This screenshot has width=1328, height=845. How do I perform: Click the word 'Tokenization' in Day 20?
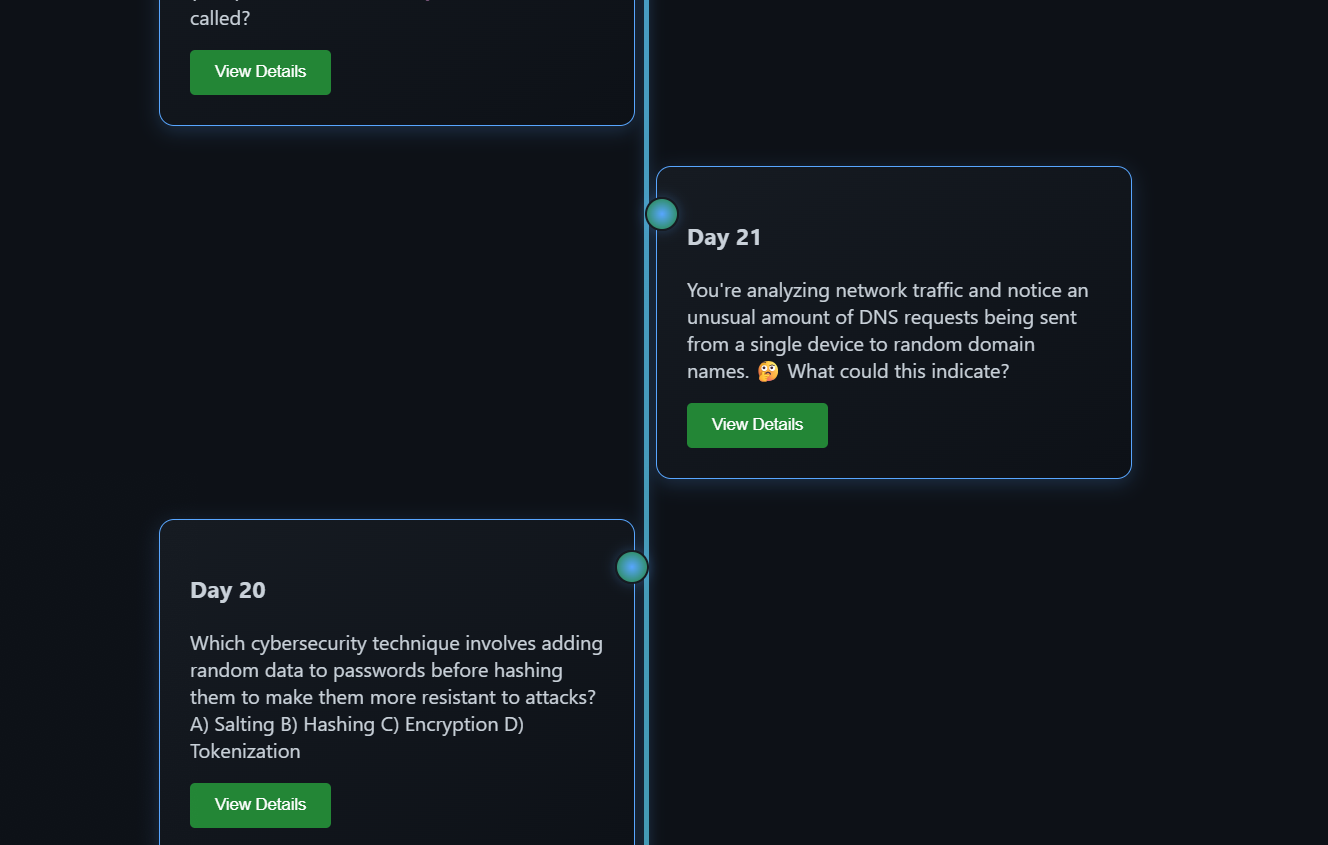(245, 751)
